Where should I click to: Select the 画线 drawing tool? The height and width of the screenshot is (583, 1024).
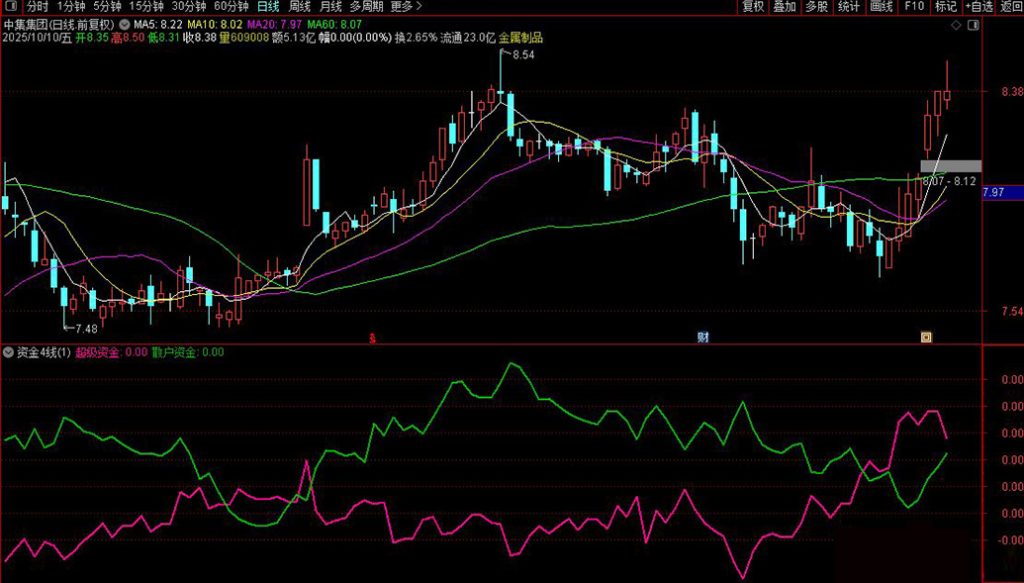(881, 7)
